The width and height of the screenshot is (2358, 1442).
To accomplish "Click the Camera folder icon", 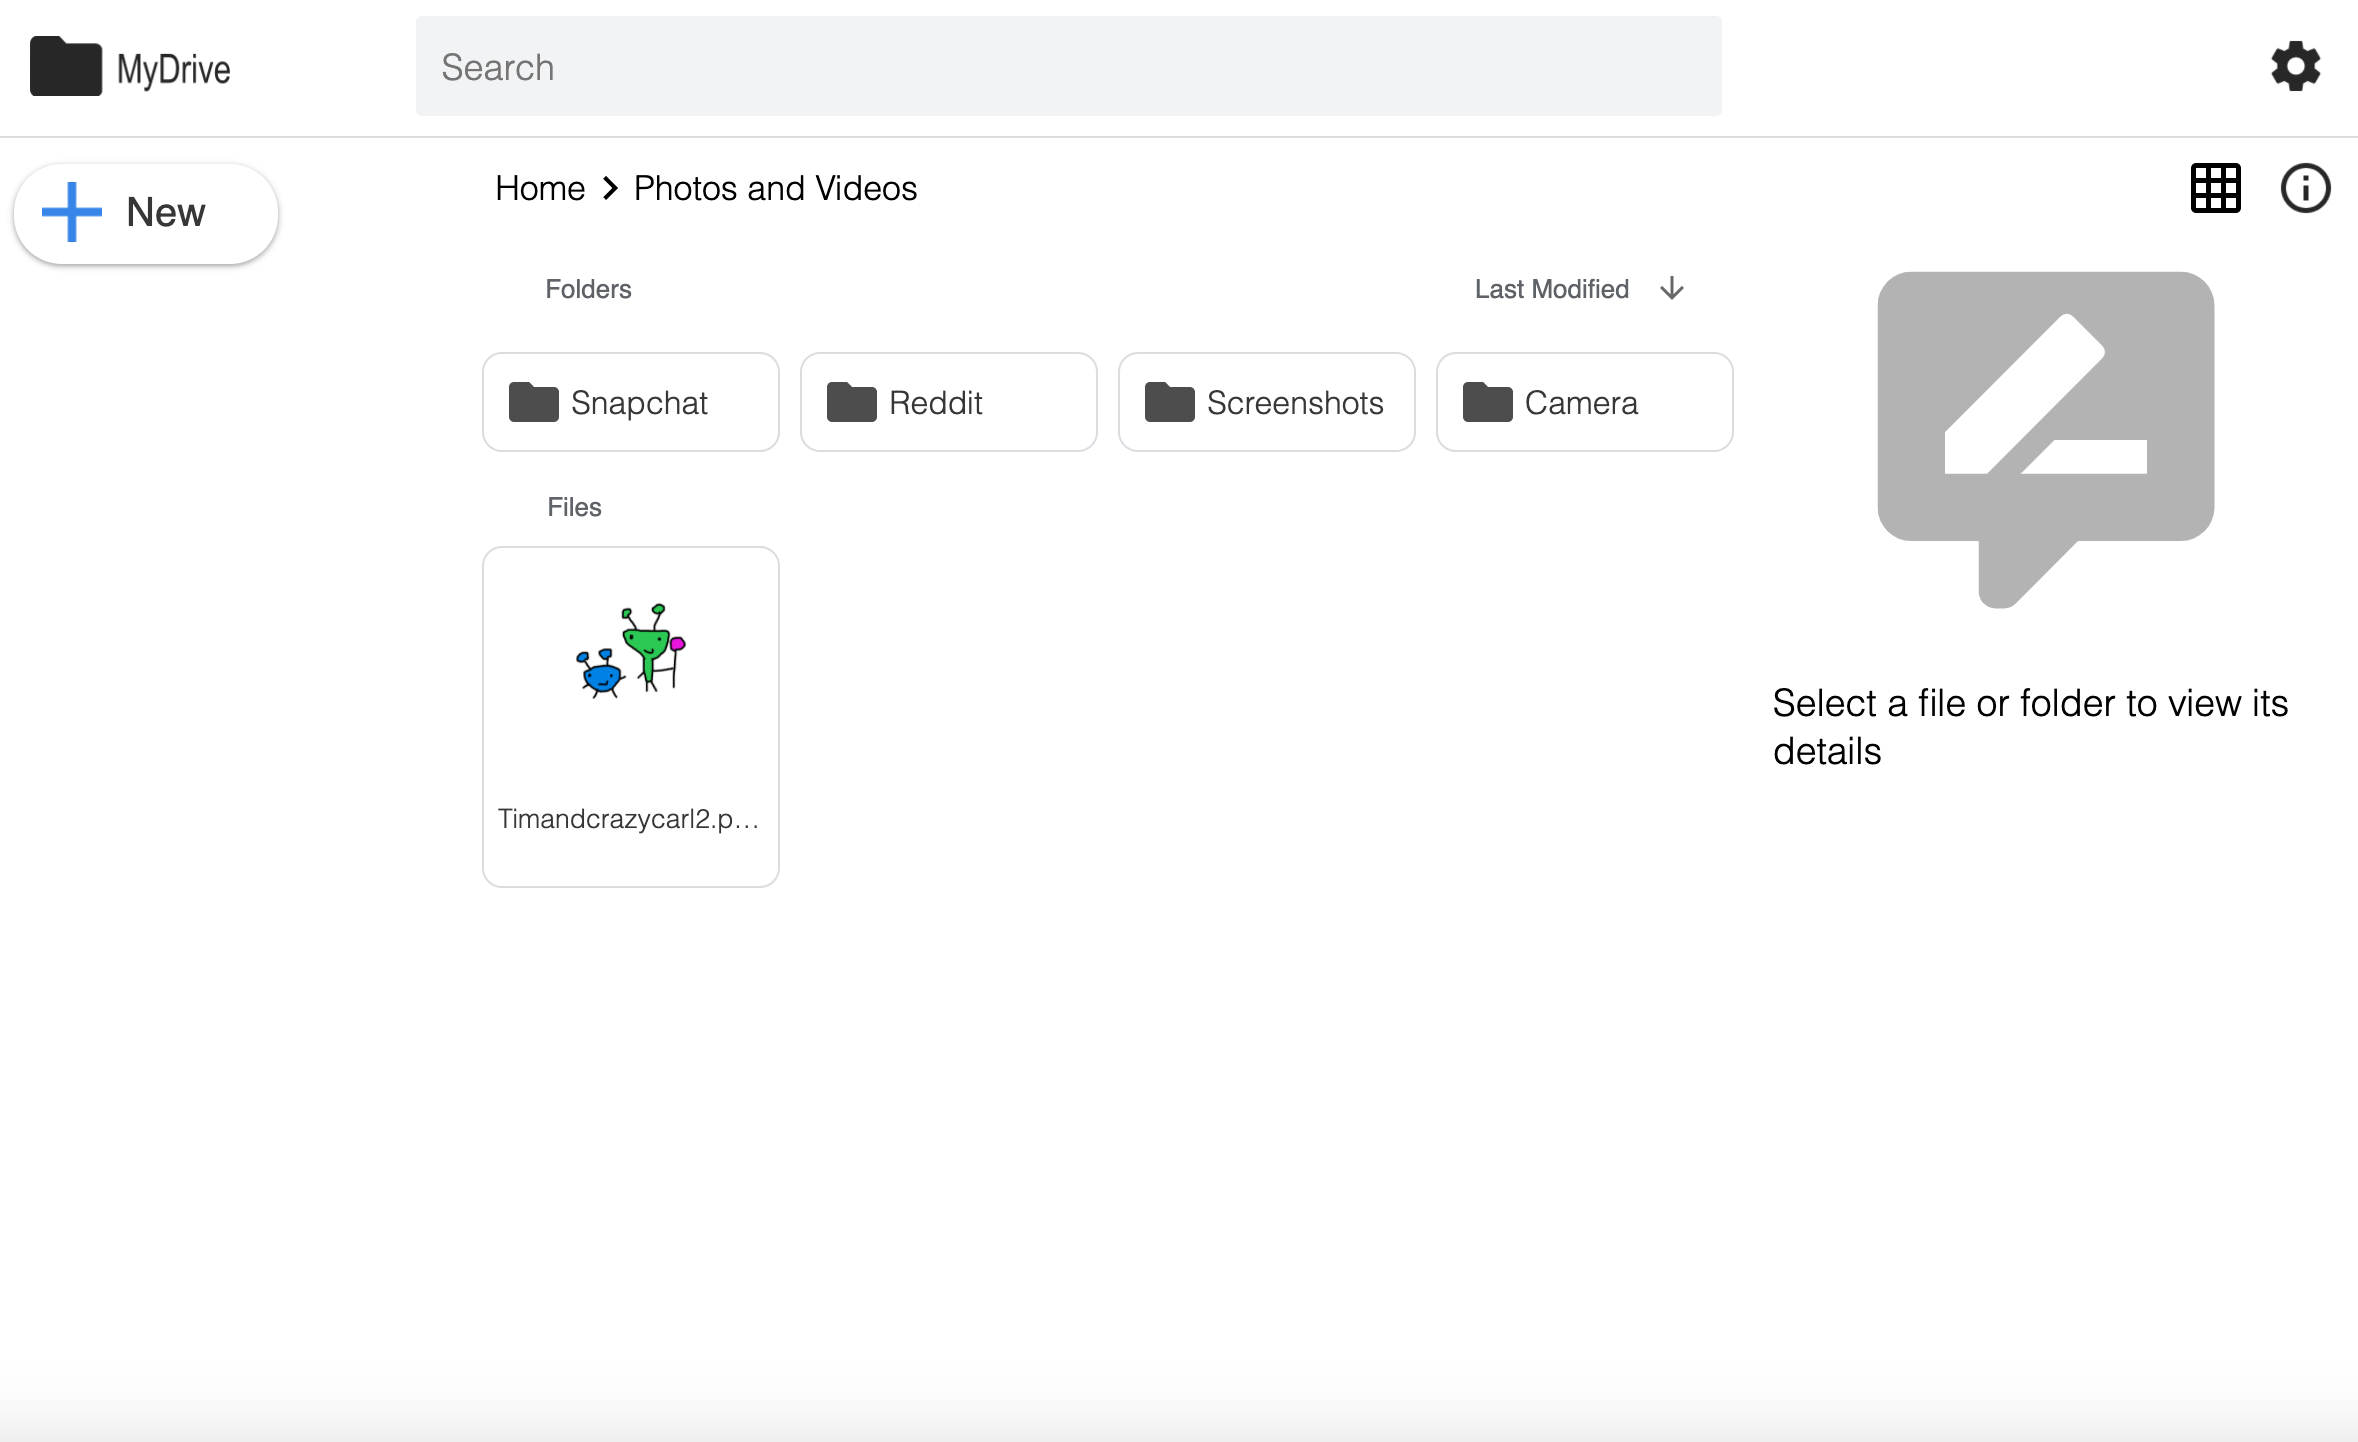I will point(1487,402).
